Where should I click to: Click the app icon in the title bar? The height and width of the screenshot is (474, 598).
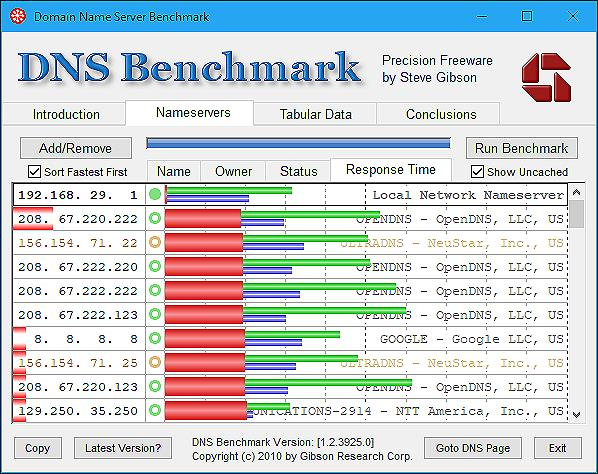(18, 16)
